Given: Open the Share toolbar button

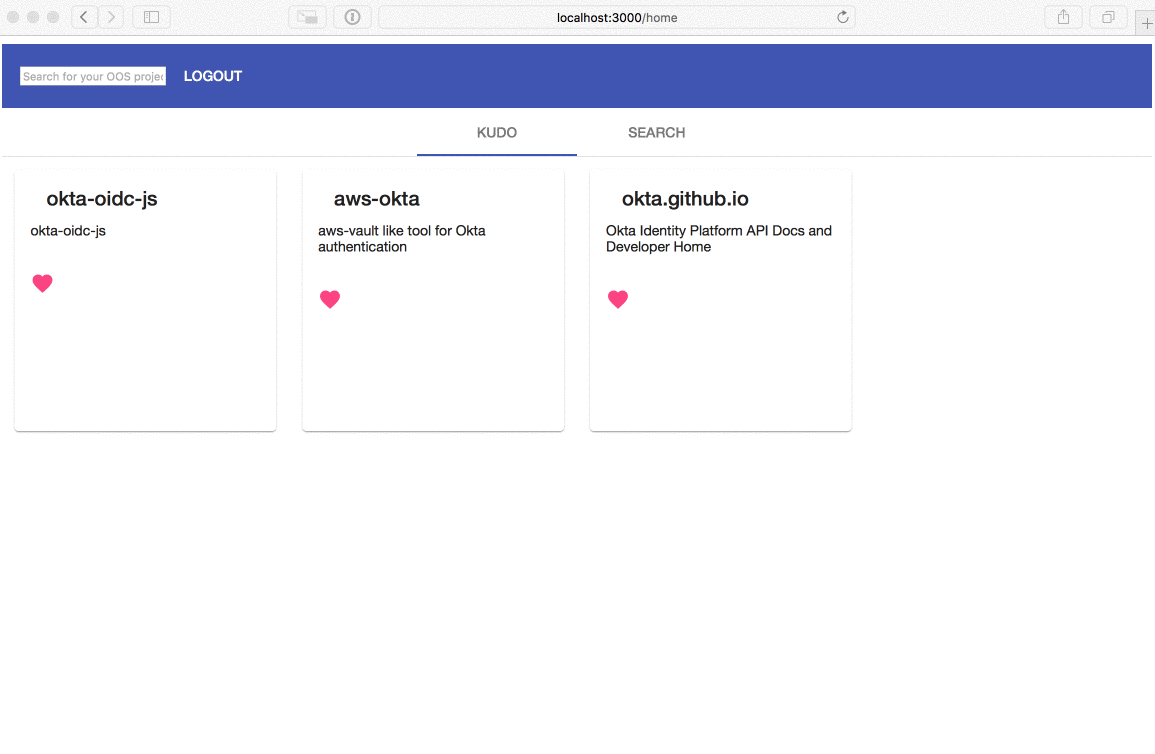Looking at the screenshot, I should tap(1064, 17).
